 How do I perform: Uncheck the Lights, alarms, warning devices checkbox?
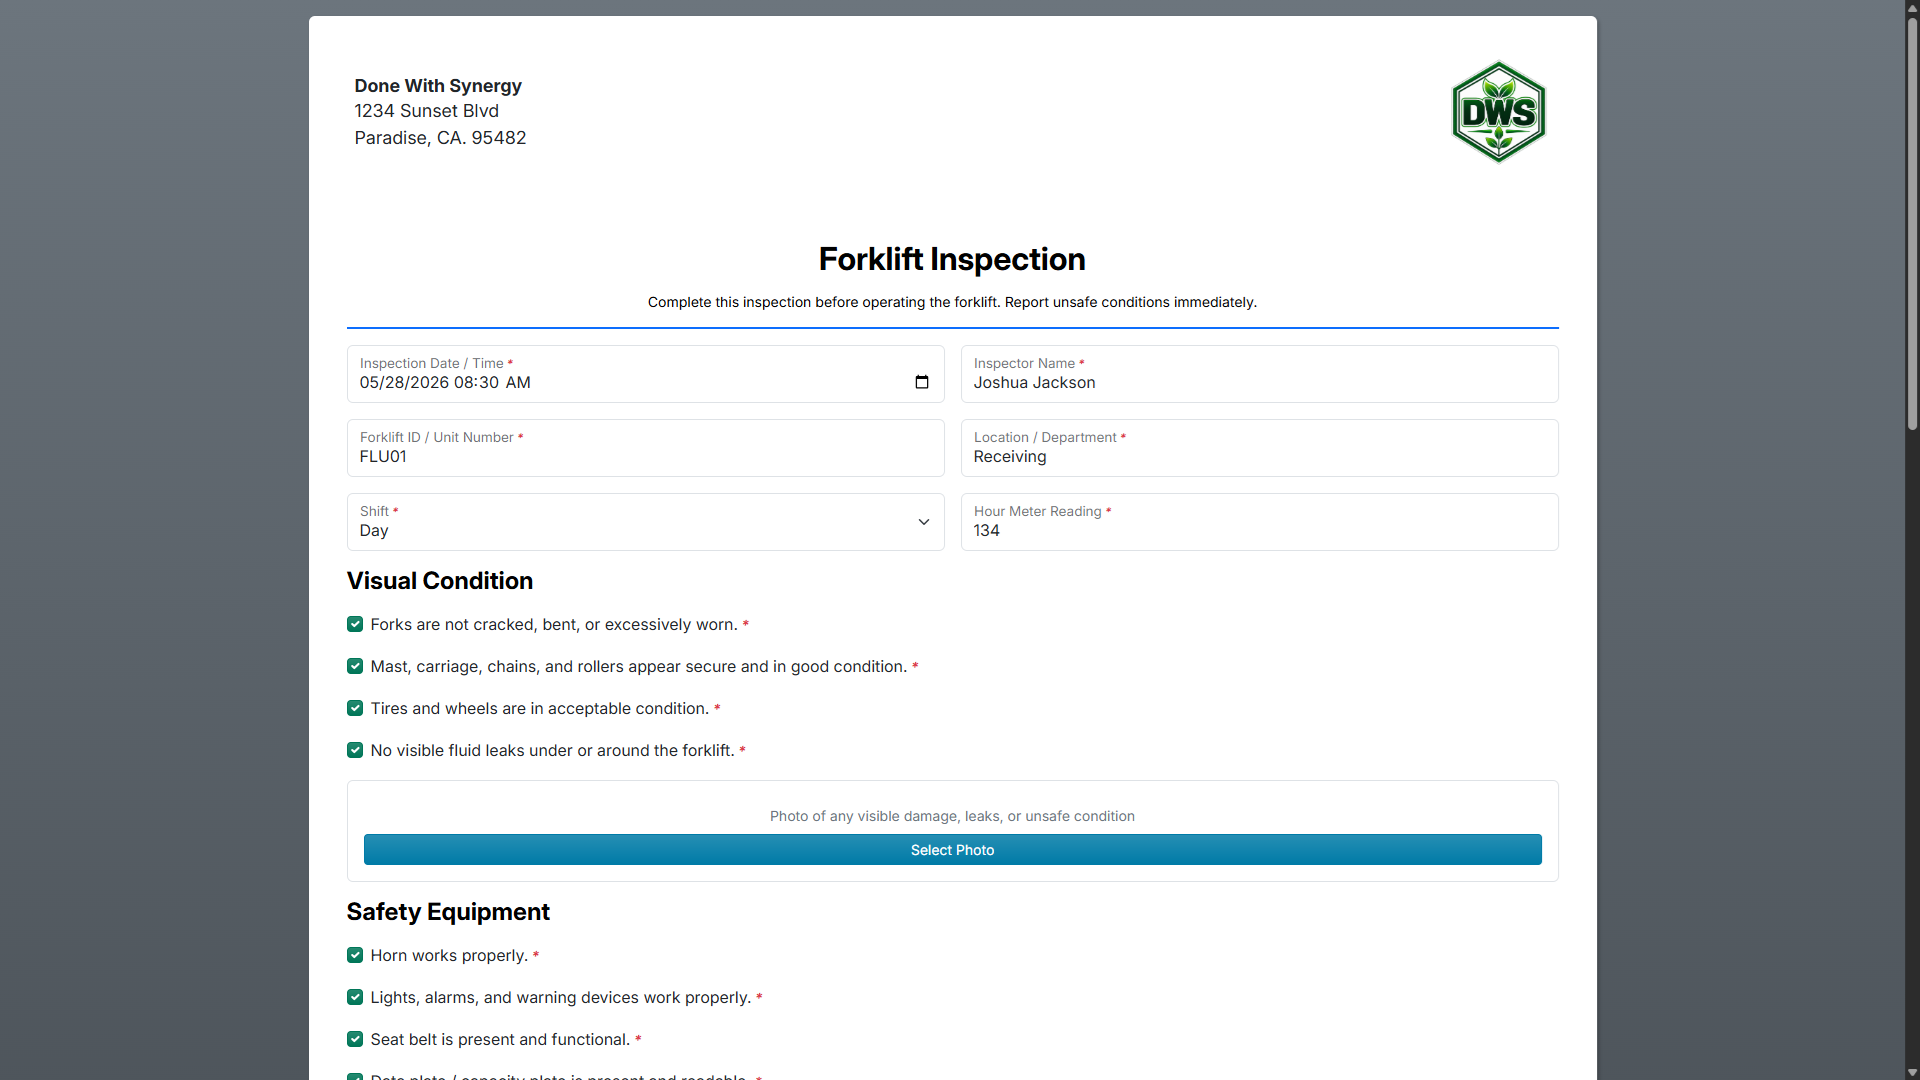click(x=355, y=997)
